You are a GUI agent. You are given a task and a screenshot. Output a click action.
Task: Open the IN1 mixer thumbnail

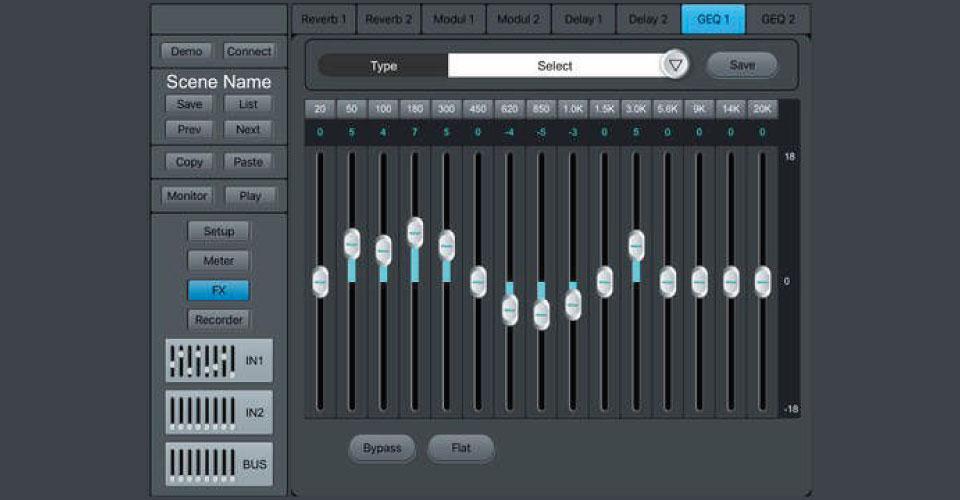point(218,359)
